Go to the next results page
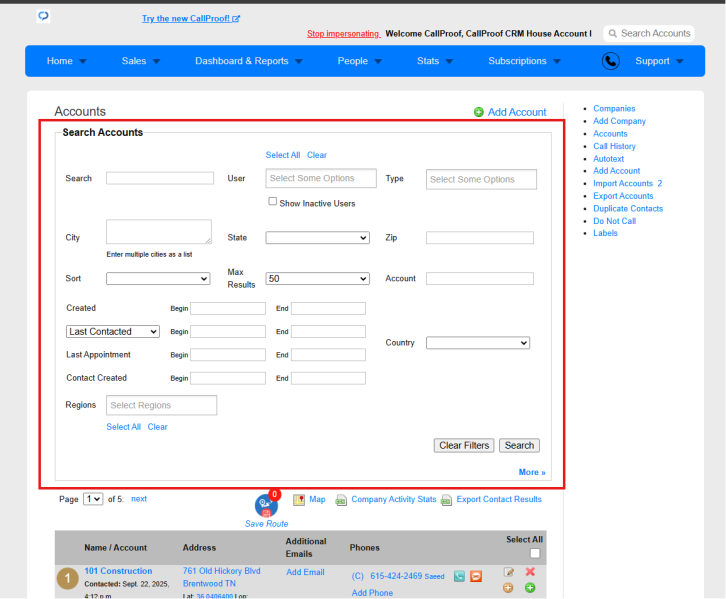Image resolution: width=726 pixels, height=599 pixels. [139, 499]
